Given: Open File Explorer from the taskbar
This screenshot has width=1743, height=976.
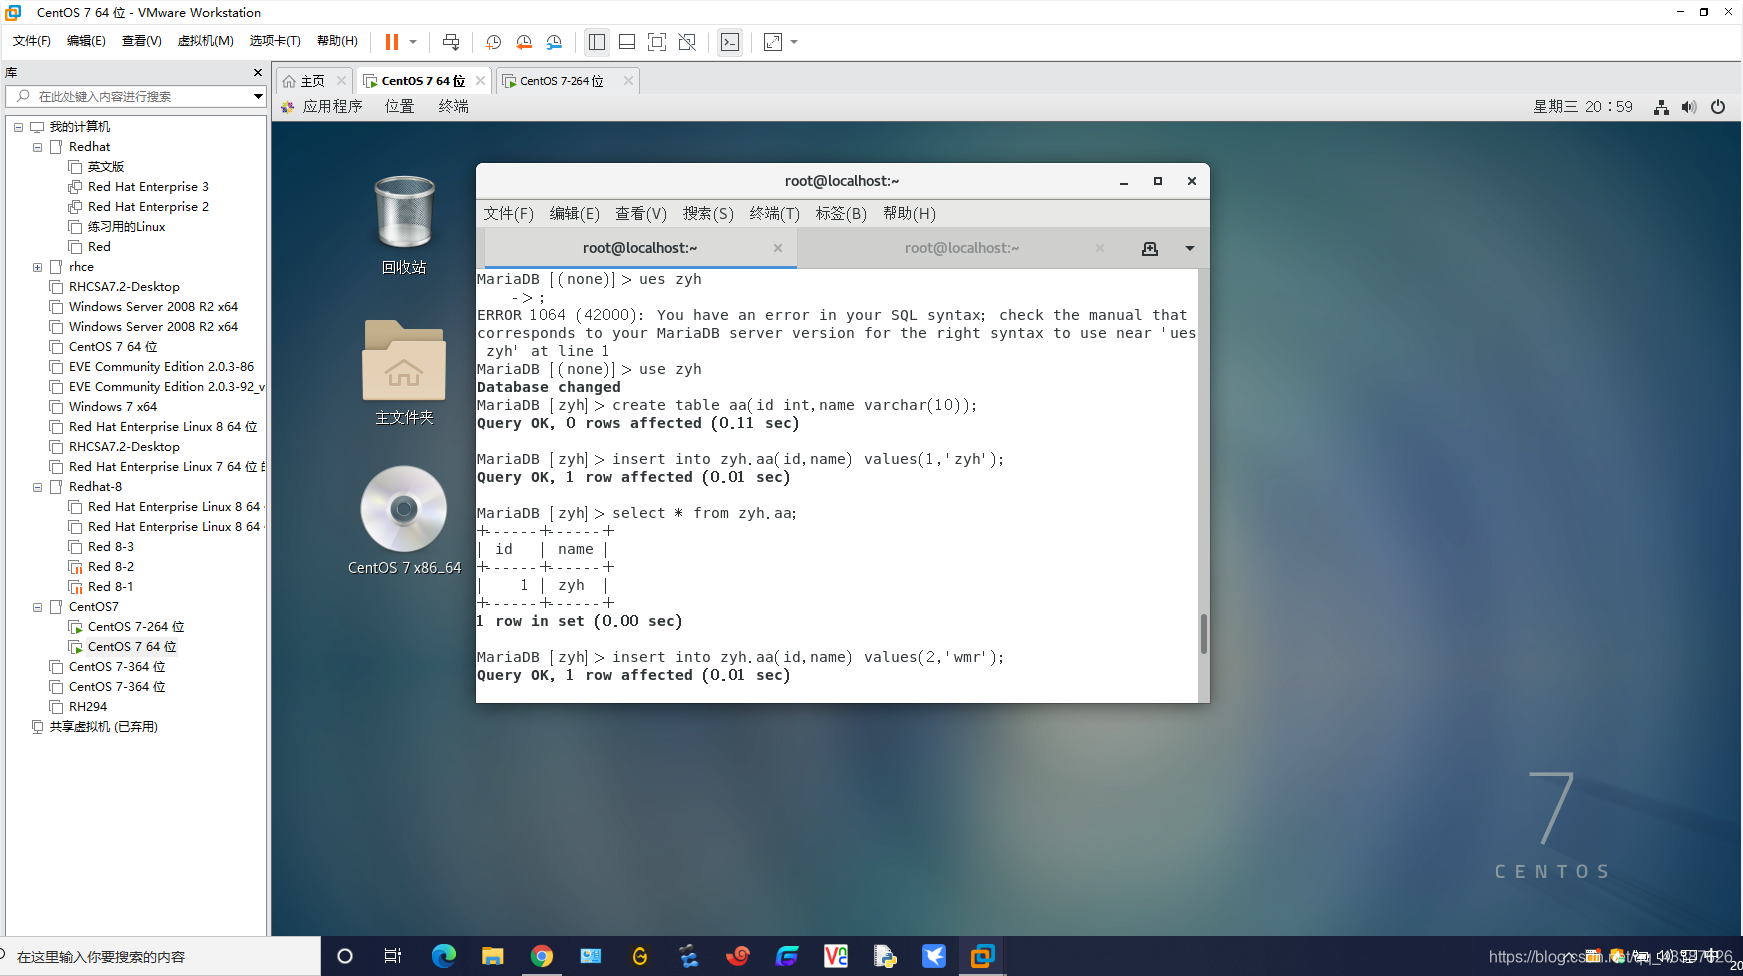Looking at the screenshot, I should pos(493,956).
